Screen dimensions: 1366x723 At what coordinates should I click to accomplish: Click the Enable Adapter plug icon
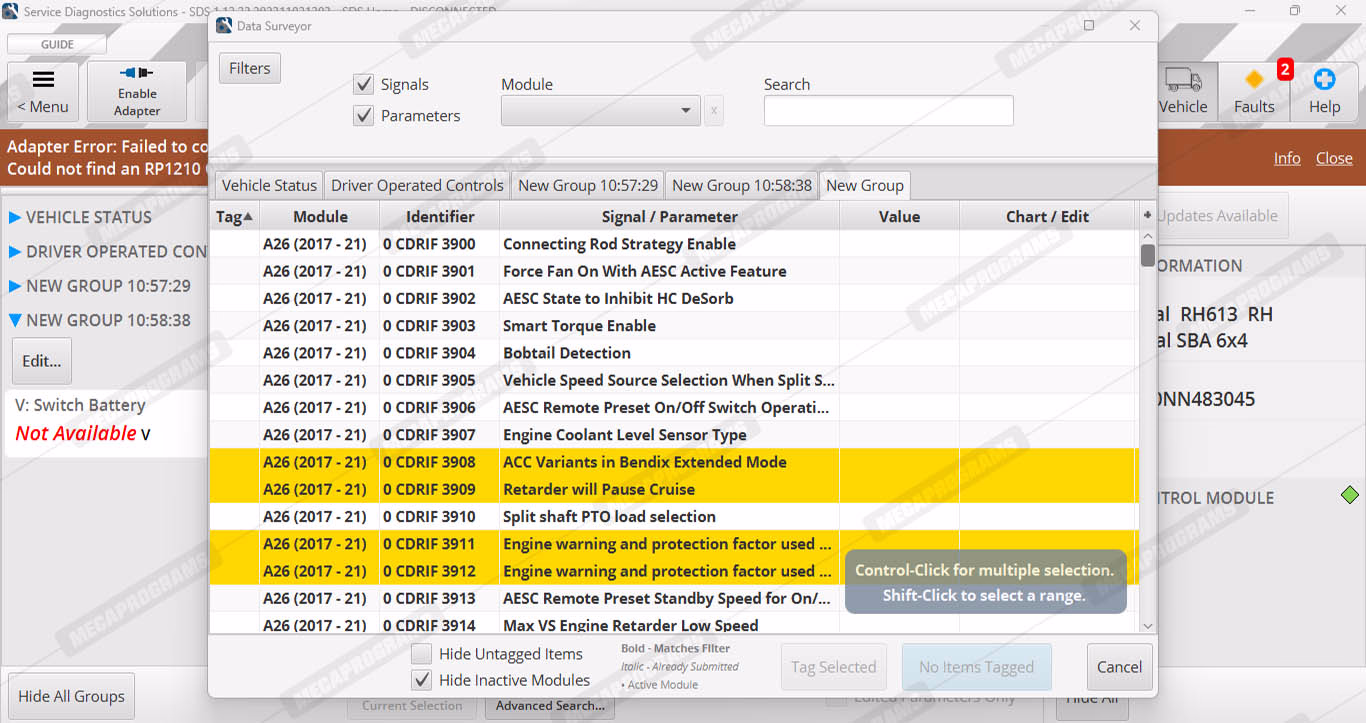coord(137,72)
